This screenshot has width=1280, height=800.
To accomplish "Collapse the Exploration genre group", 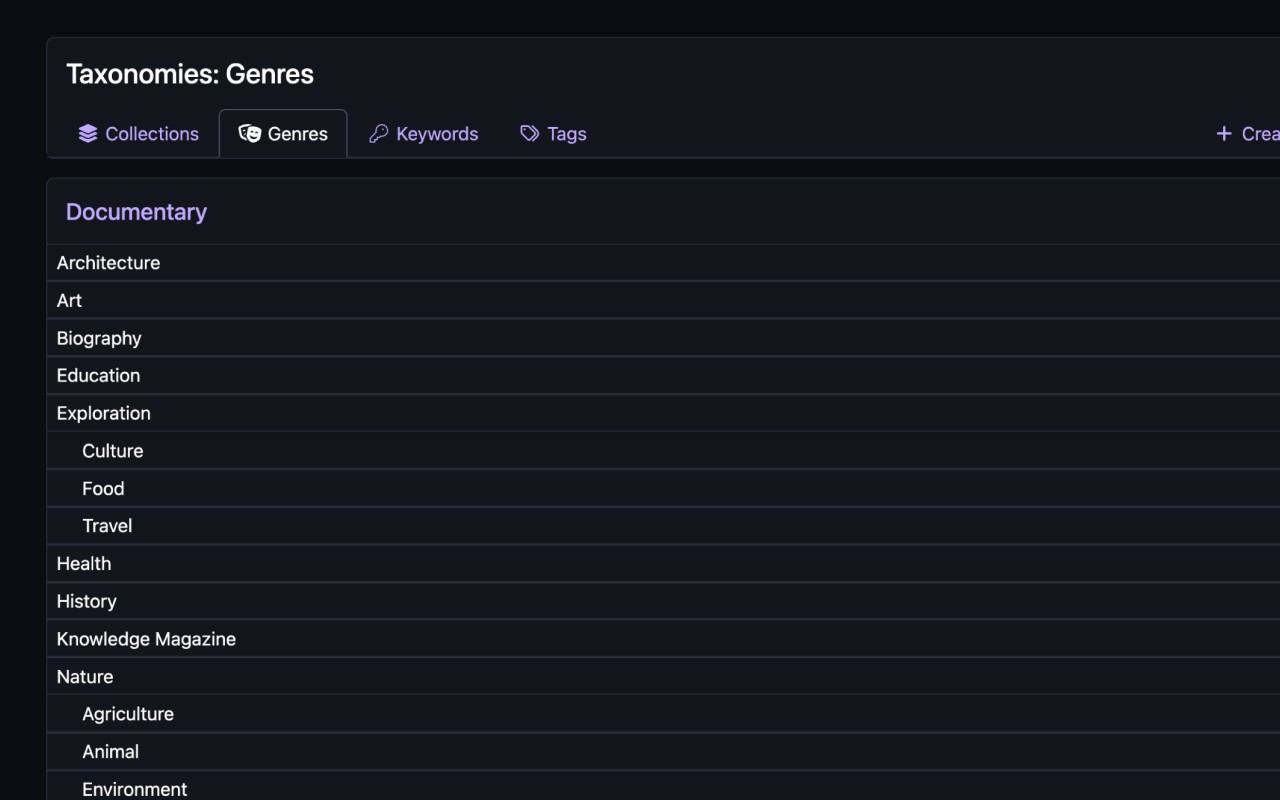I will [x=103, y=413].
